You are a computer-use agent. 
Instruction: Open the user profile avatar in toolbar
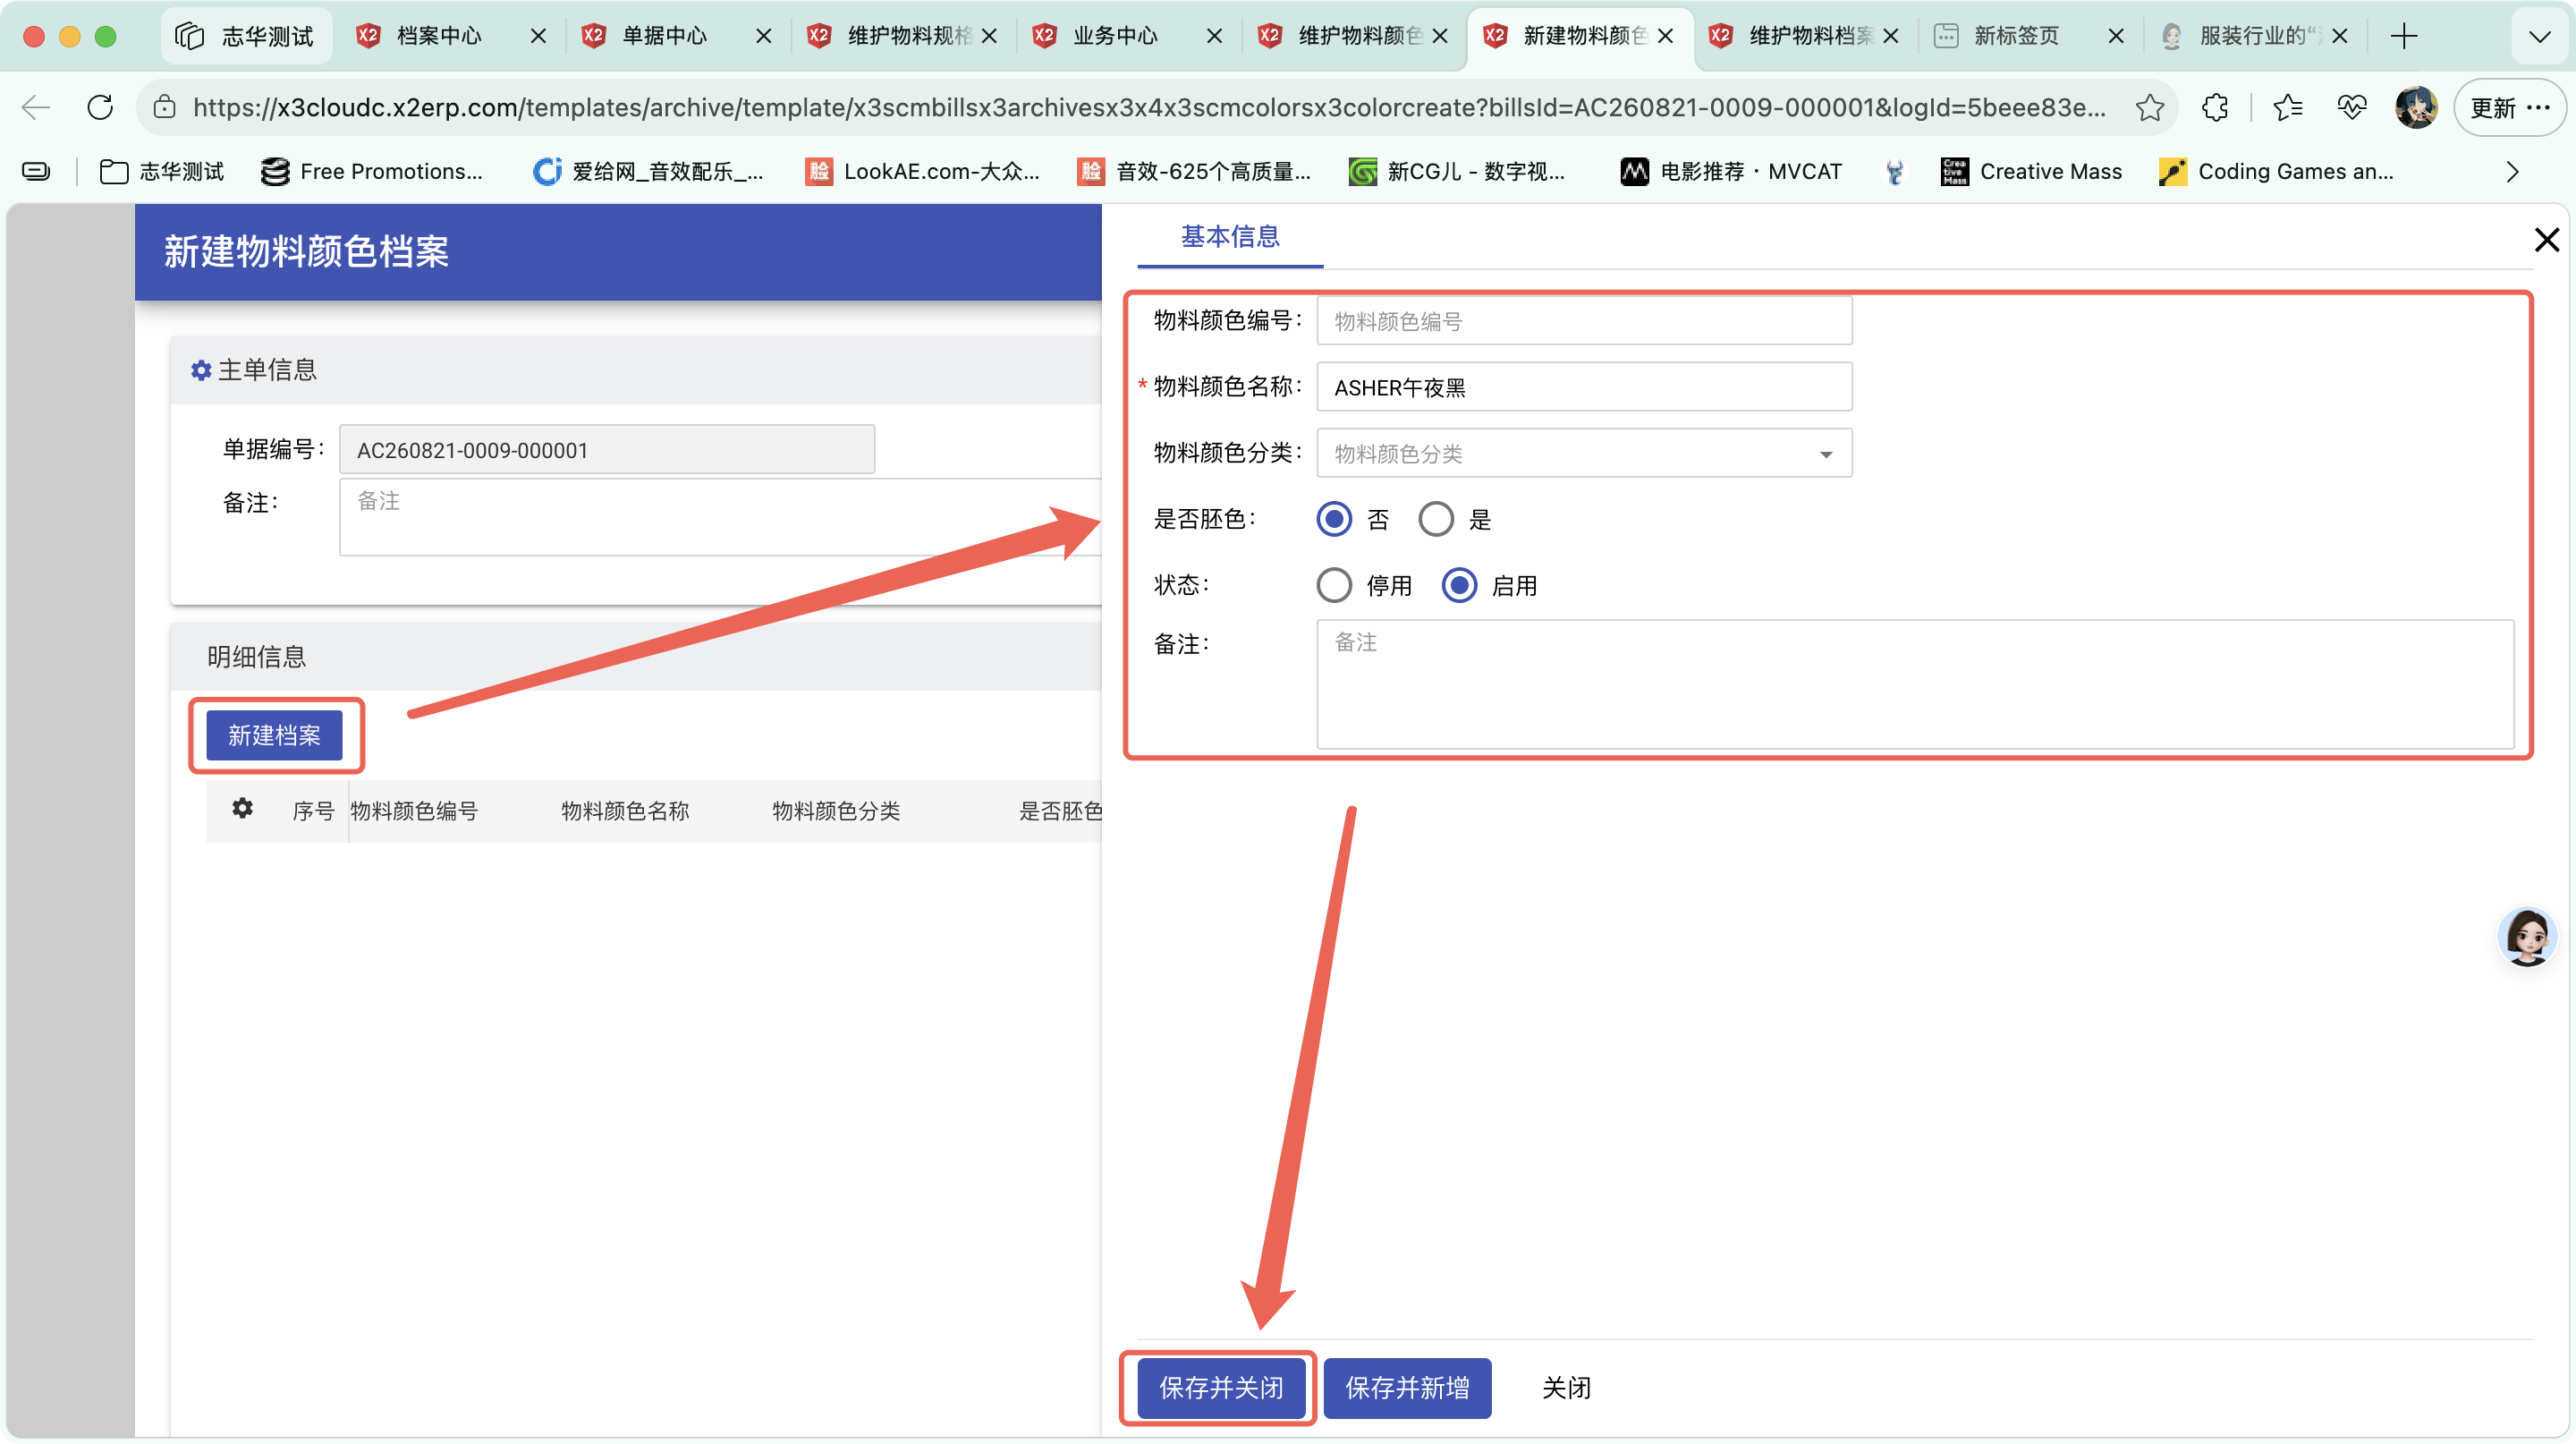[2416, 108]
